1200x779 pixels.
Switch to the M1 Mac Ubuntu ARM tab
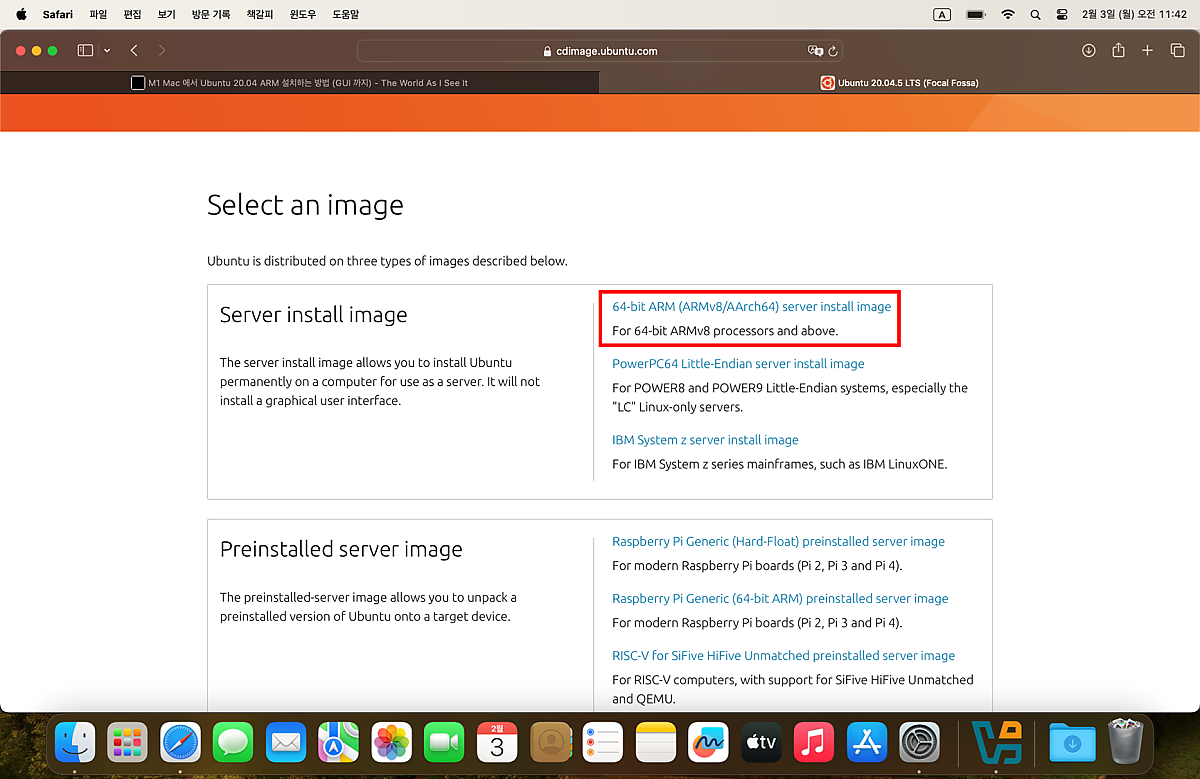click(x=300, y=83)
